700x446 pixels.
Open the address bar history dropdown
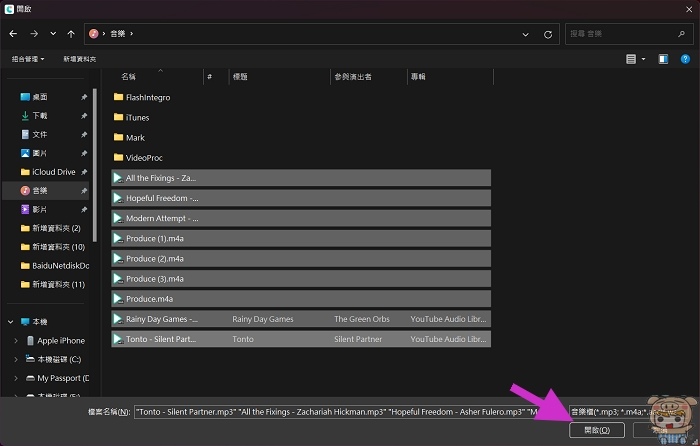tap(527, 34)
